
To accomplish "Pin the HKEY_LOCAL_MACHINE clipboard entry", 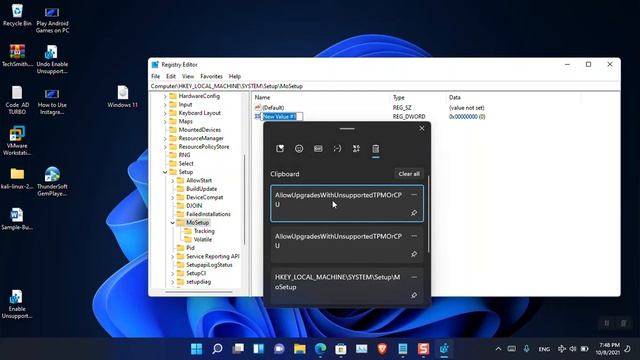I will [x=414, y=295].
